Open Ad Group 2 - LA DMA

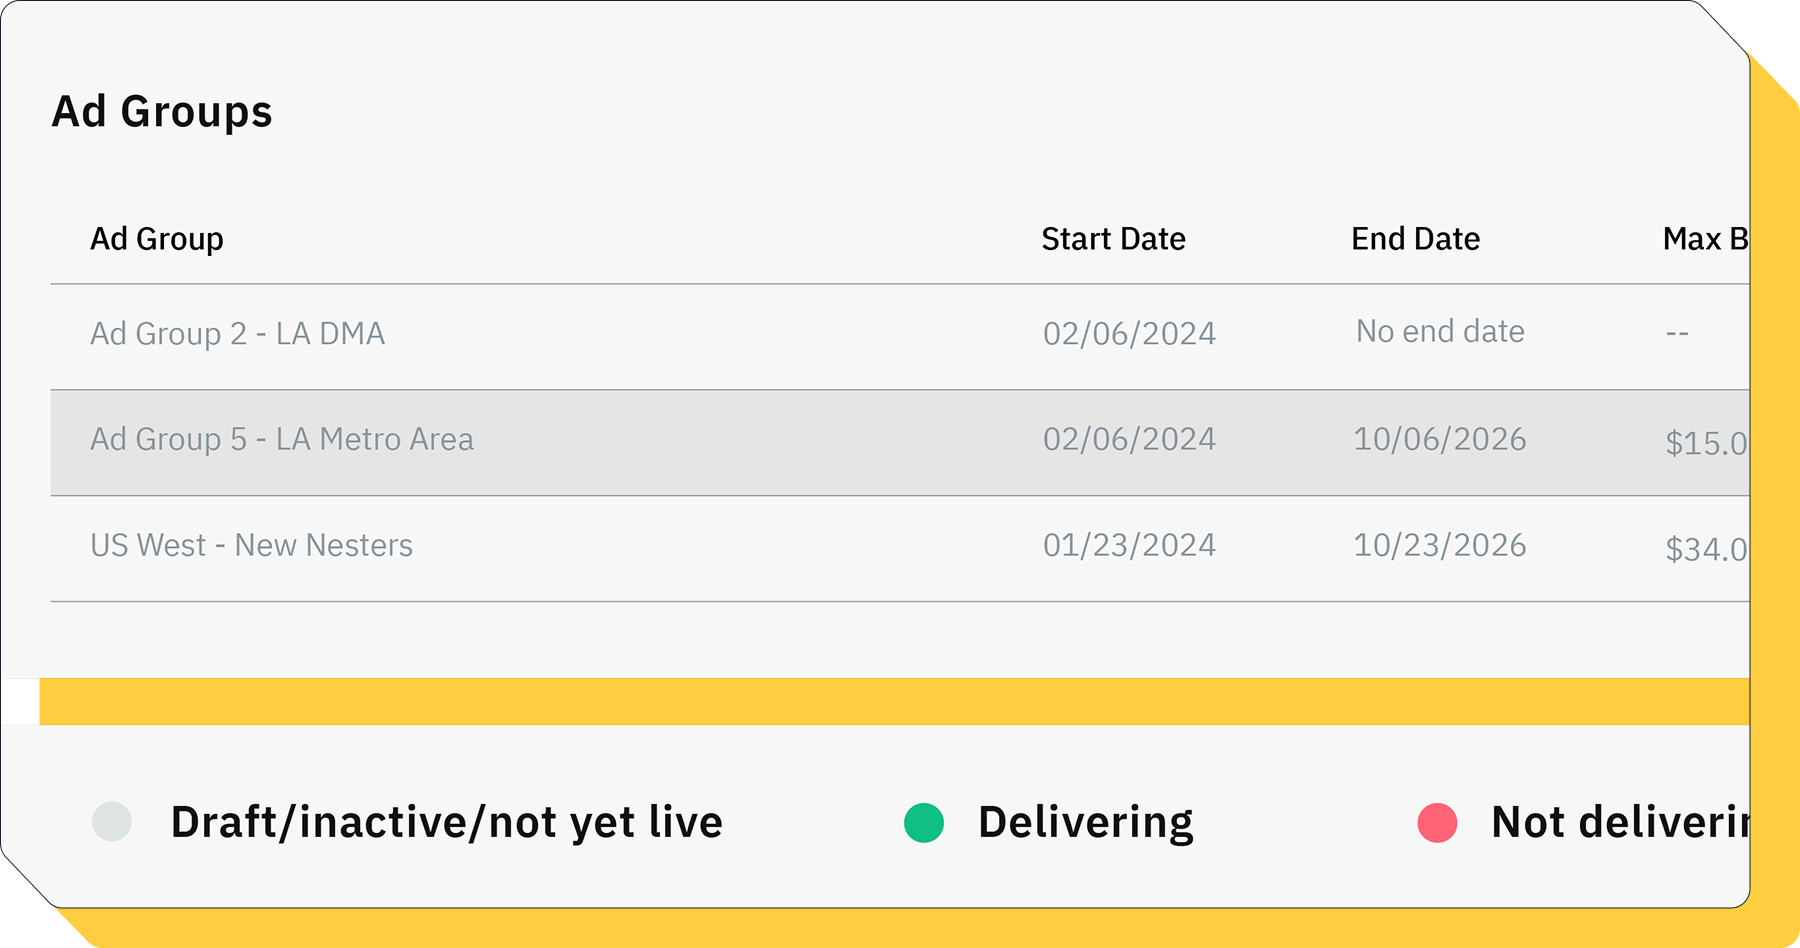237,333
